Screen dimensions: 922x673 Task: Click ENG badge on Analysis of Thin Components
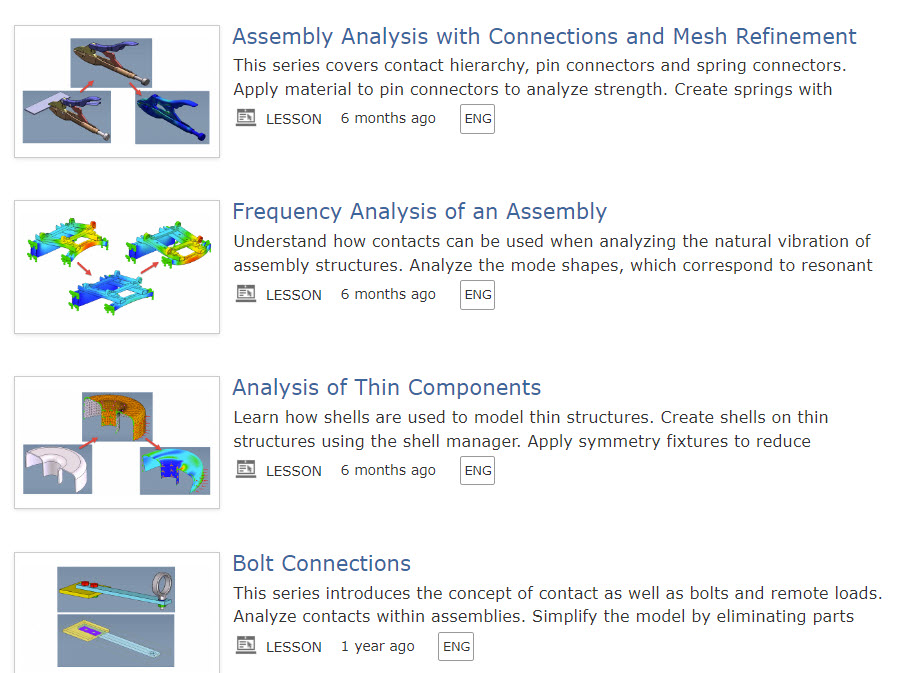pyautogui.click(x=477, y=470)
